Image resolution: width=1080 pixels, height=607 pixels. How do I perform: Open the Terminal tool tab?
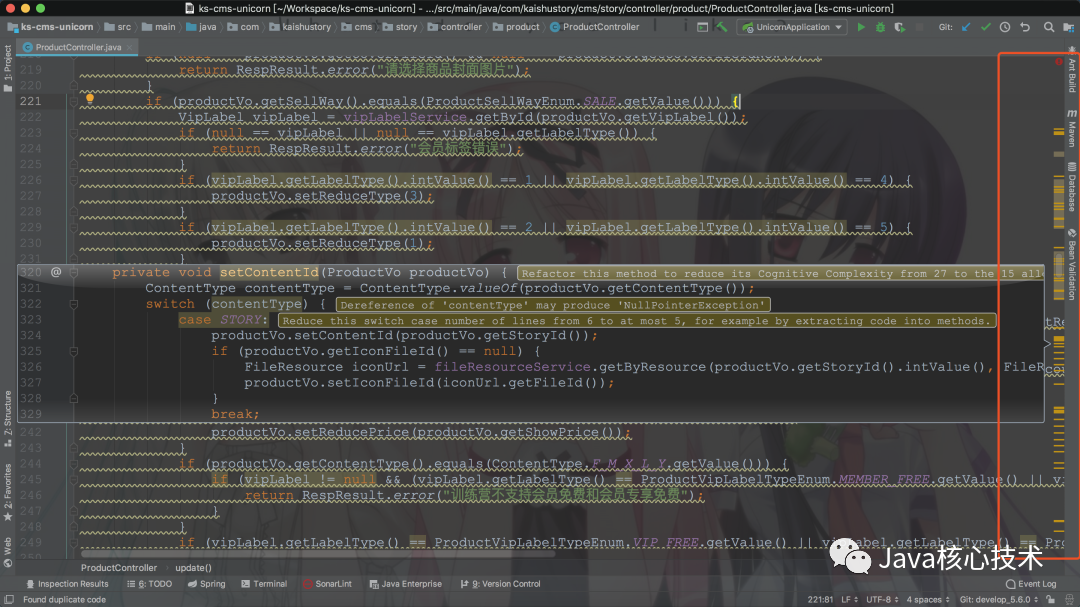tap(264, 584)
